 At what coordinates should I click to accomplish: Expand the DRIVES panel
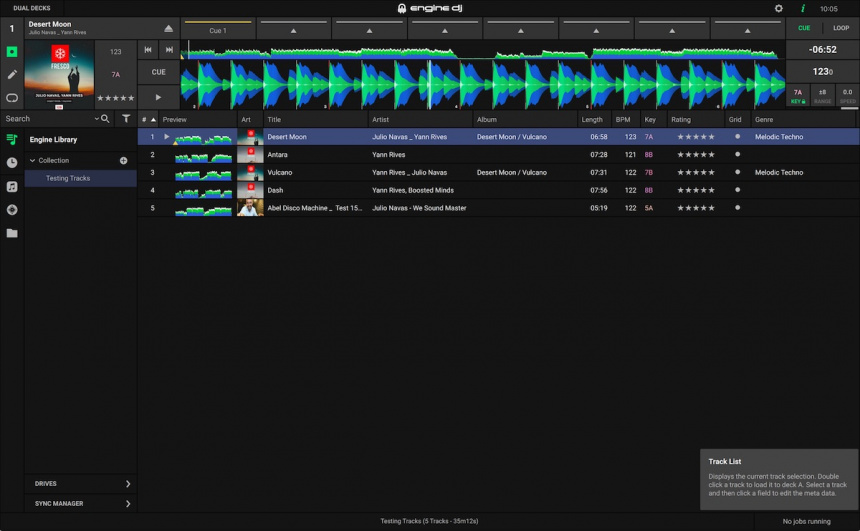pyautogui.click(x=81, y=484)
